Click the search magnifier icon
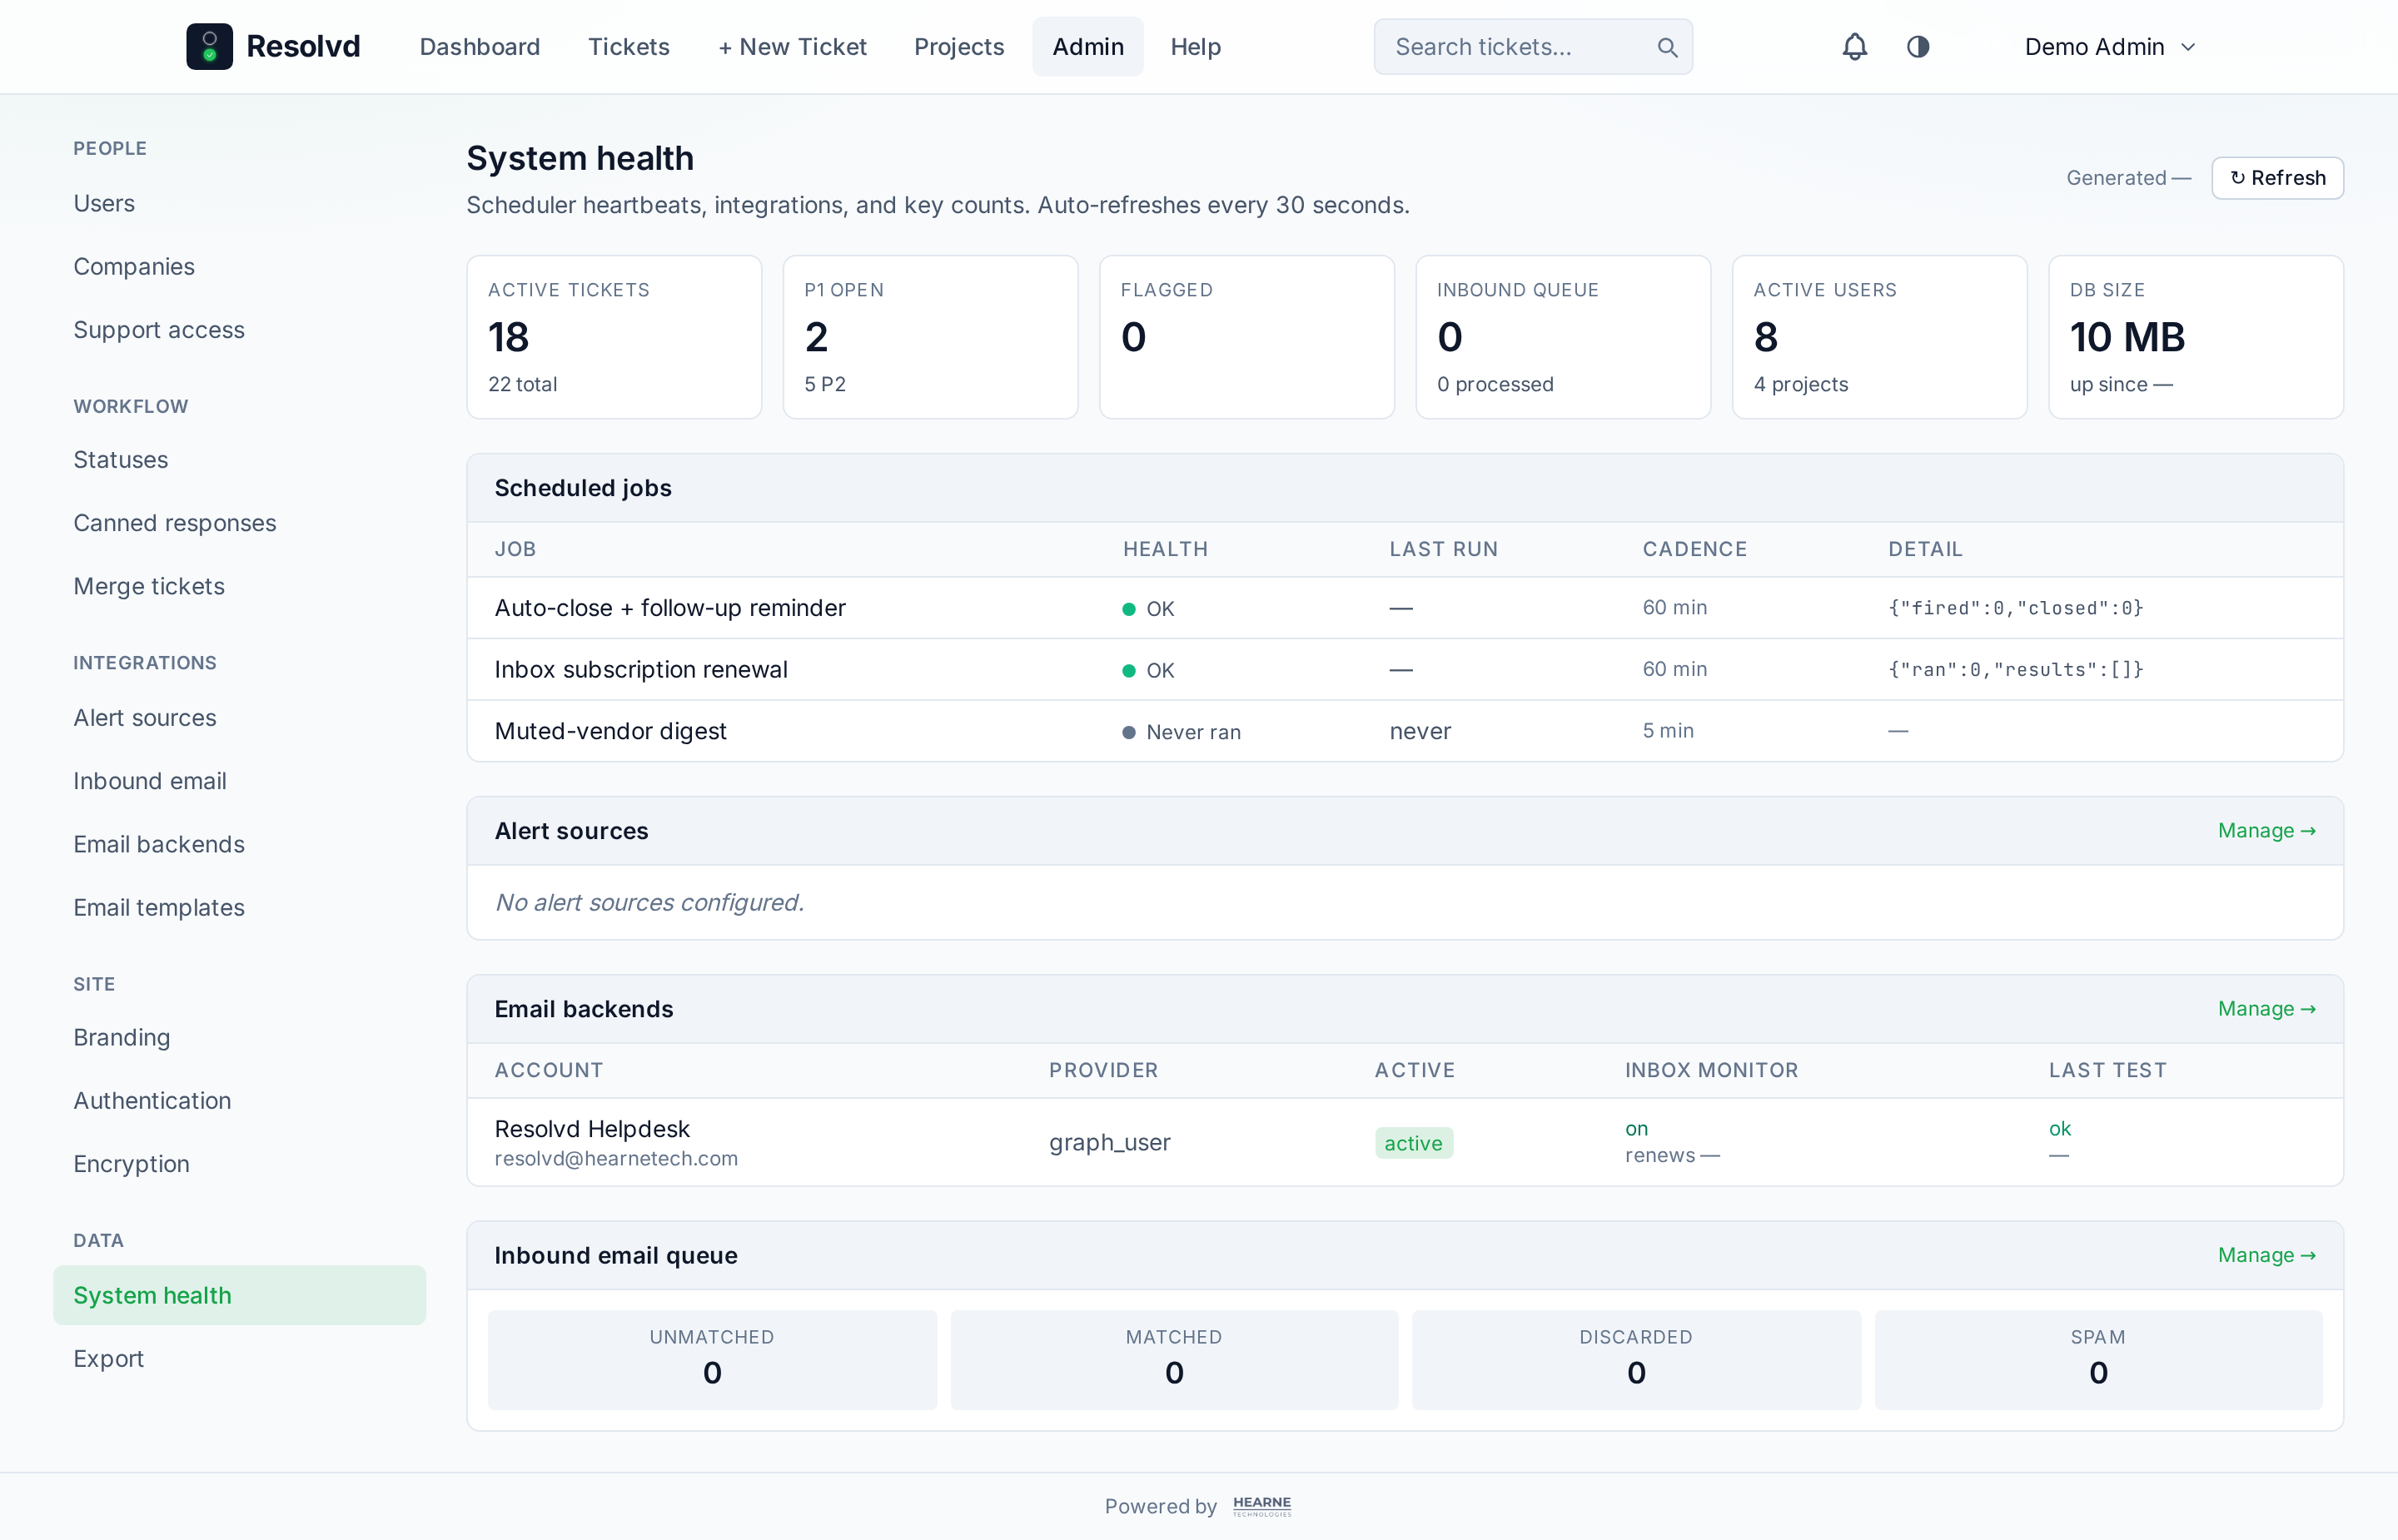The image size is (2398, 1540). click(1666, 47)
